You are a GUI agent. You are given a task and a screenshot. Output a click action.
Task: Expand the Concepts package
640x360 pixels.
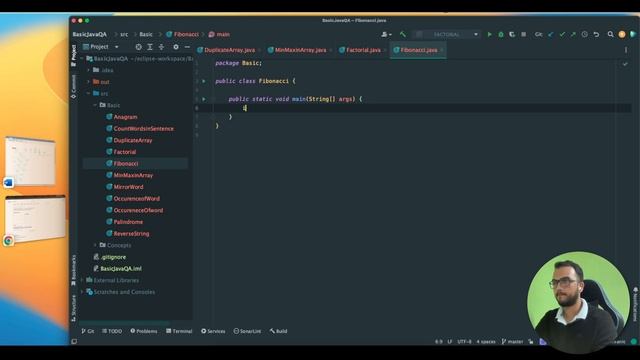tap(95, 245)
